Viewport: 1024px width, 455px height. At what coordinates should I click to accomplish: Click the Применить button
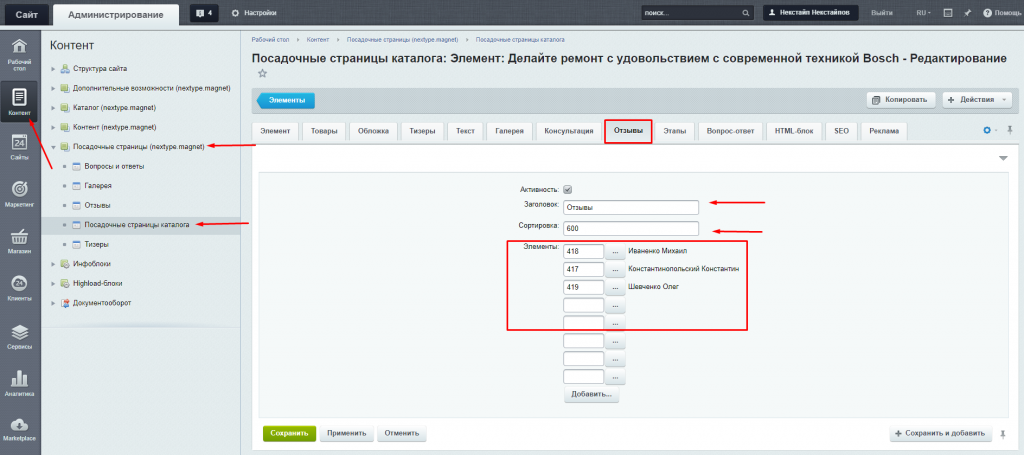tap(347, 433)
